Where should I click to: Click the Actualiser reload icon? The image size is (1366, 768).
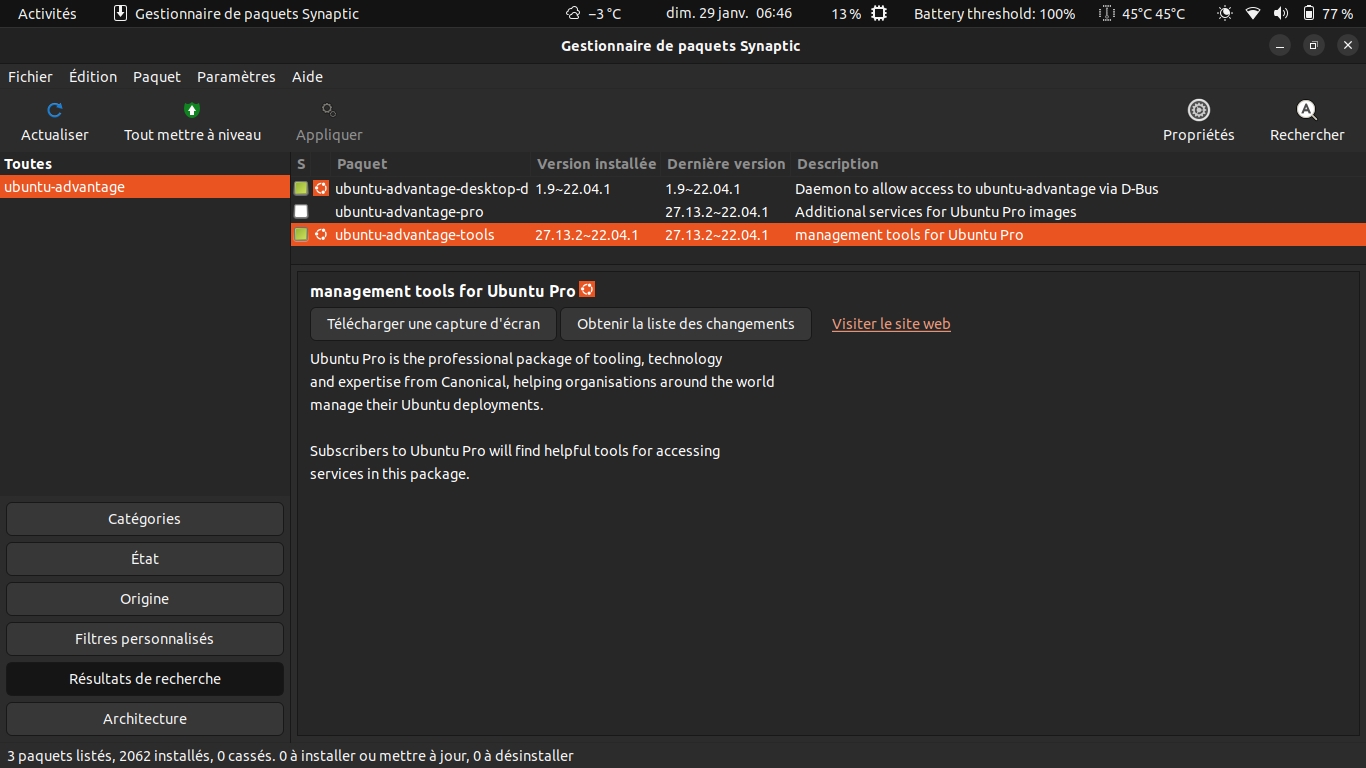tap(55, 110)
